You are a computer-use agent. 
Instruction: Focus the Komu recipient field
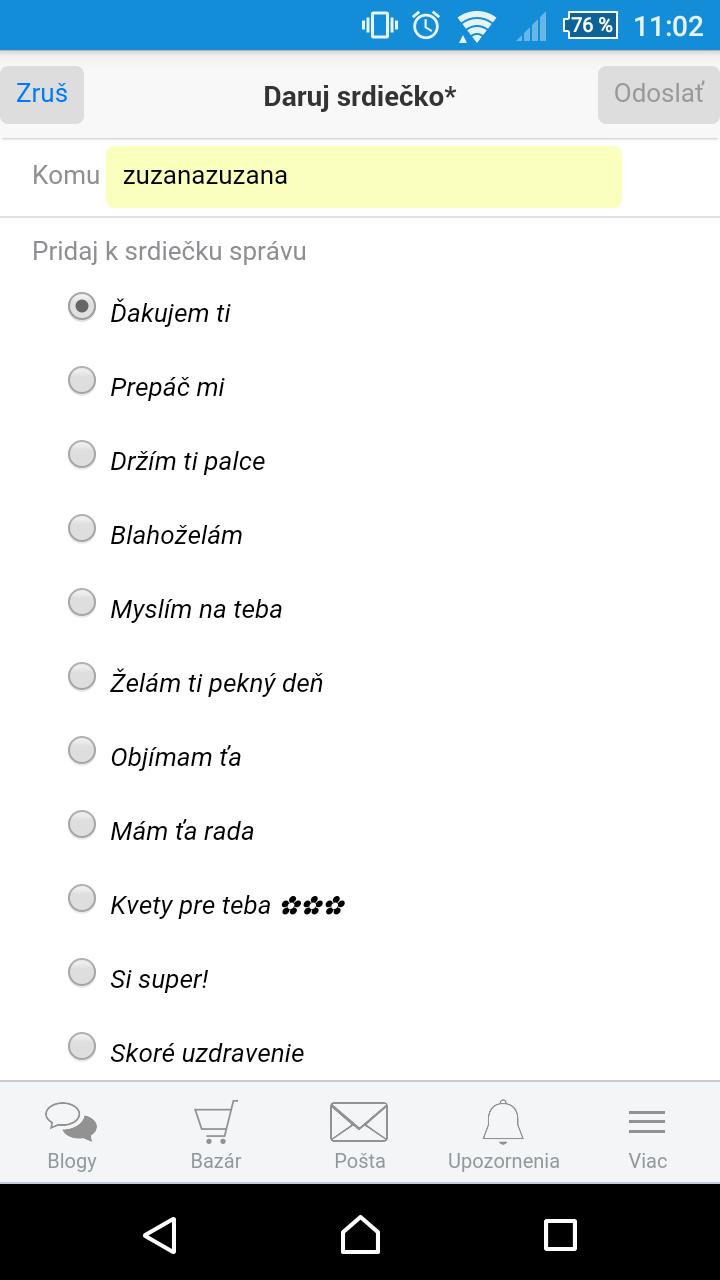pyautogui.click(x=363, y=177)
